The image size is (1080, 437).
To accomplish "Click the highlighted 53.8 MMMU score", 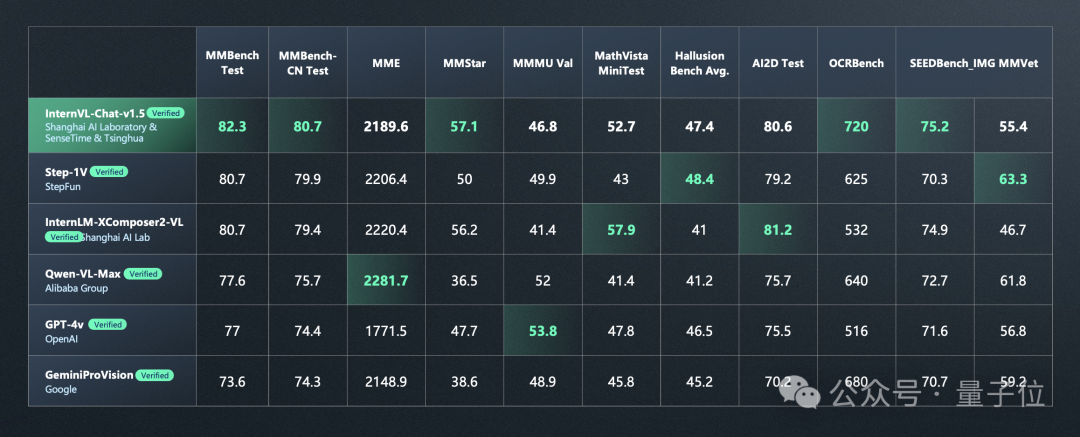I will [542, 332].
